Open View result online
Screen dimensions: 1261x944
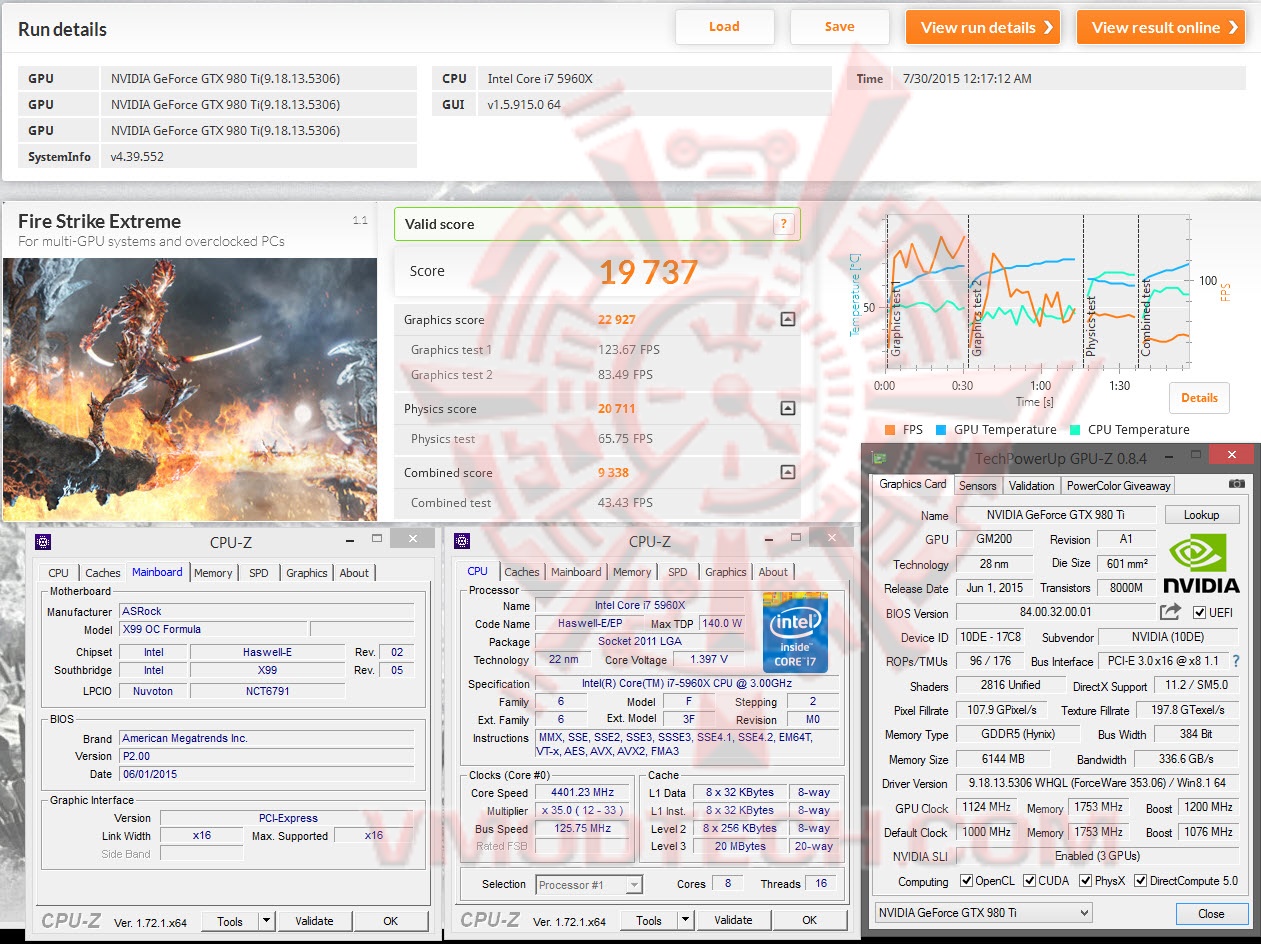[1161, 27]
